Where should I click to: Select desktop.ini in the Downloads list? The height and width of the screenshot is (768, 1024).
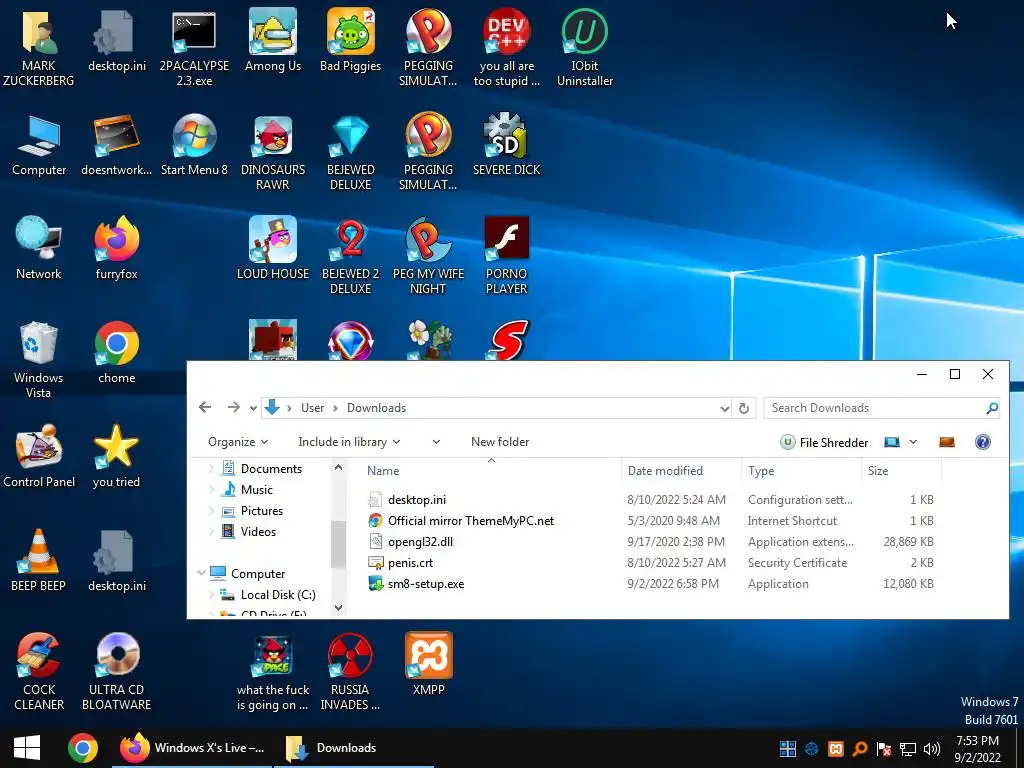(x=417, y=500)
